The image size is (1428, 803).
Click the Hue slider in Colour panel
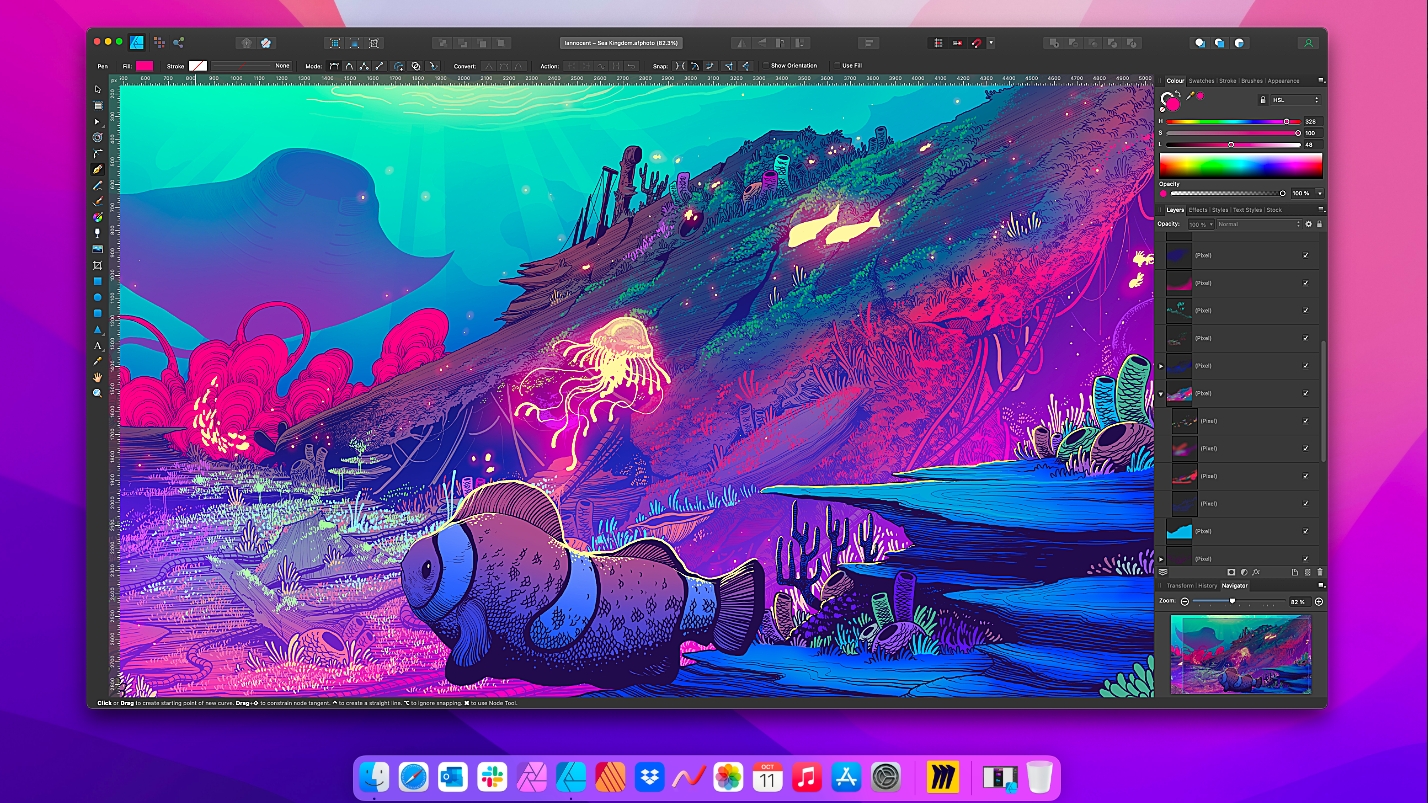click(1232, 122)
